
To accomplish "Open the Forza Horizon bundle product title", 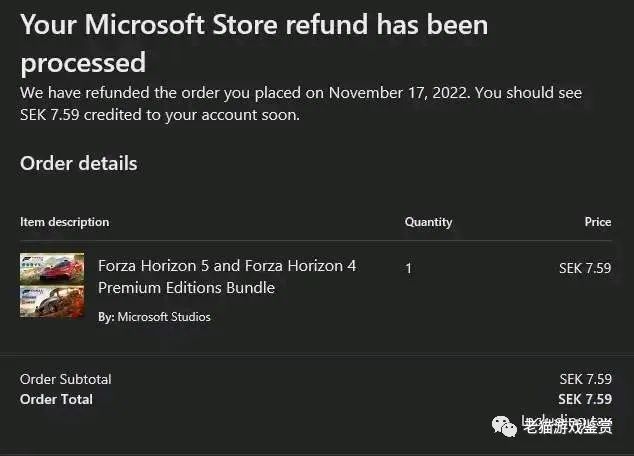I will click(x=226, y=277).
